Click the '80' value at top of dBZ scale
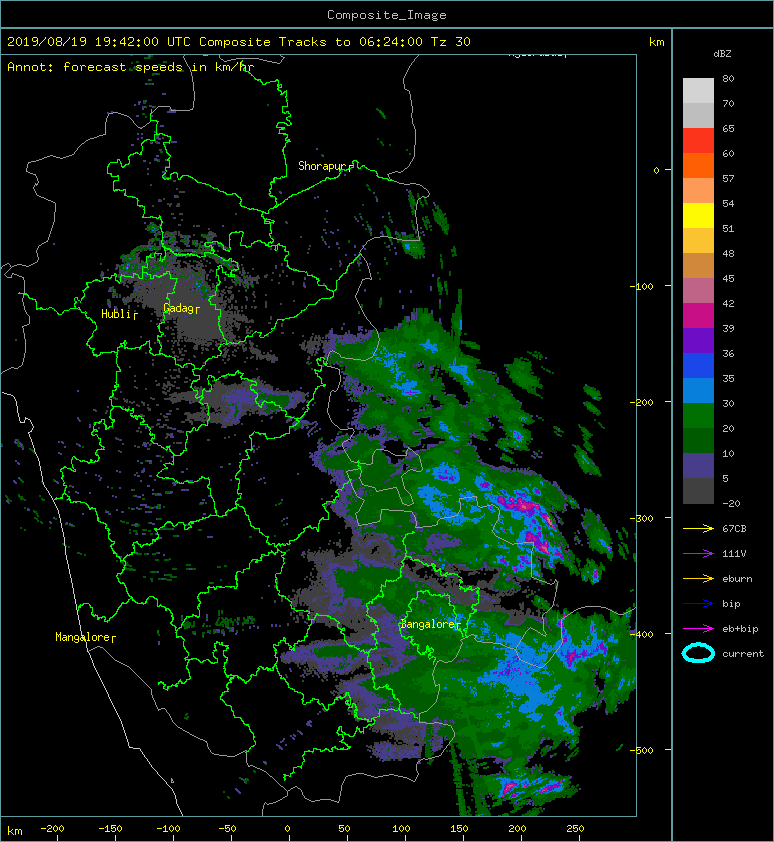The height and width of the screenshot is (842, 774). coord(728,78)
